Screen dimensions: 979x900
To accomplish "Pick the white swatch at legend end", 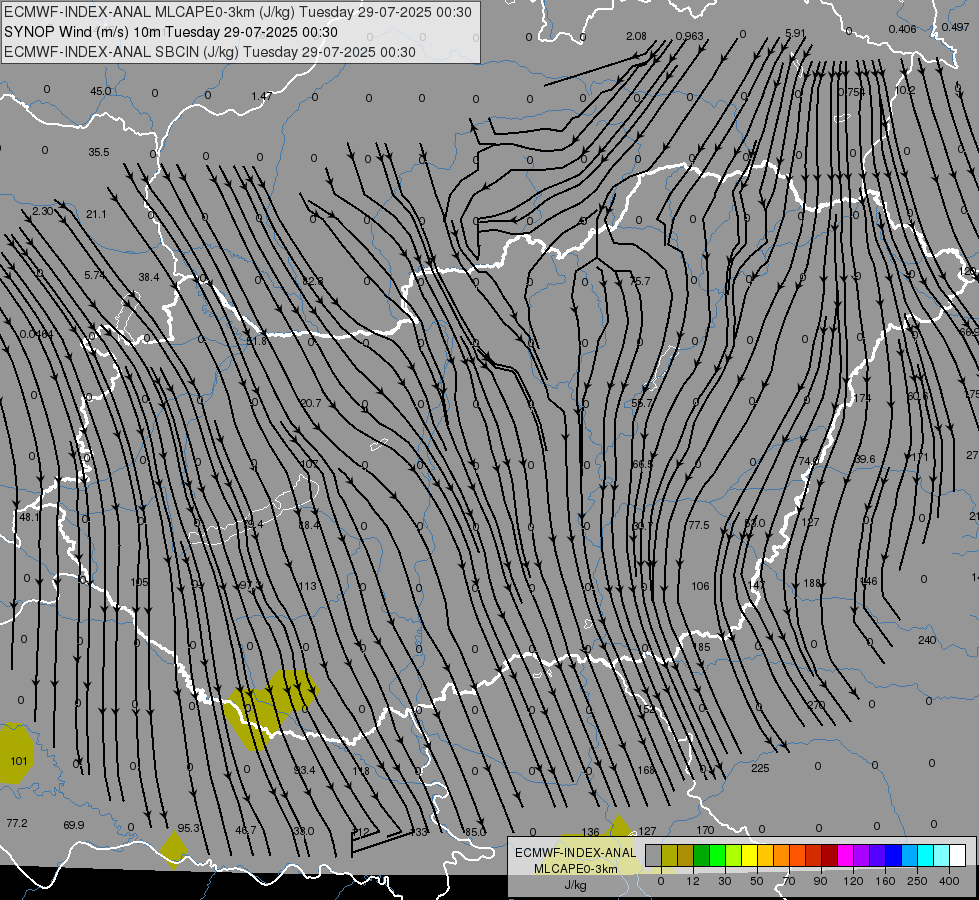I will pyautogui.click(x=958, y=855).
